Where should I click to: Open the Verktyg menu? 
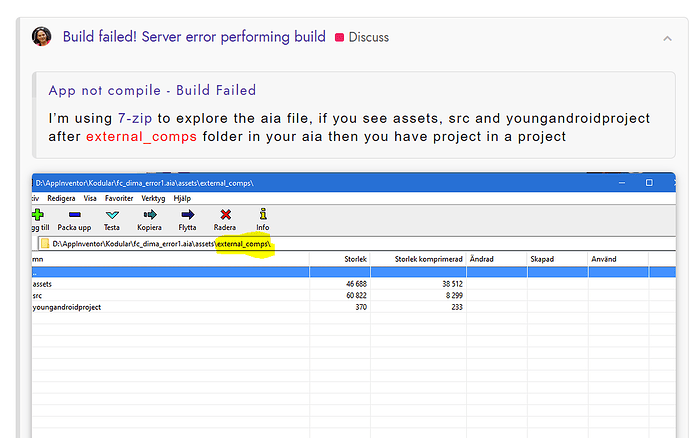click(x=153, y=199)
